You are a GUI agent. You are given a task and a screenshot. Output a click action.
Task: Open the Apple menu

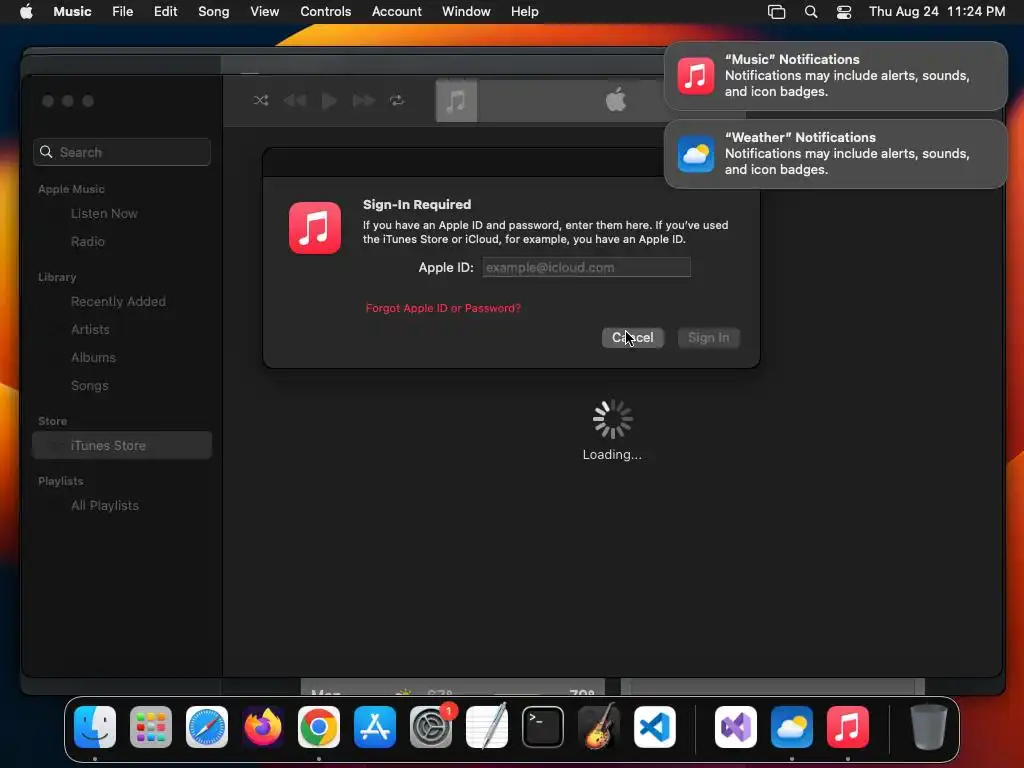tap(26, 11)
